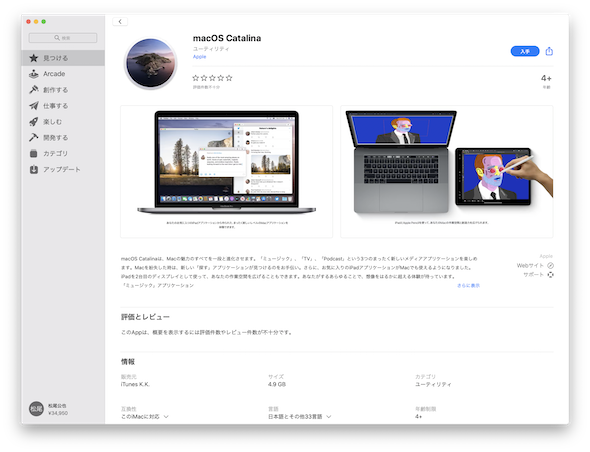This screenshot has height=452, width=590.
Task: Click the back chevron button
Action: click(x=120, y=21)
